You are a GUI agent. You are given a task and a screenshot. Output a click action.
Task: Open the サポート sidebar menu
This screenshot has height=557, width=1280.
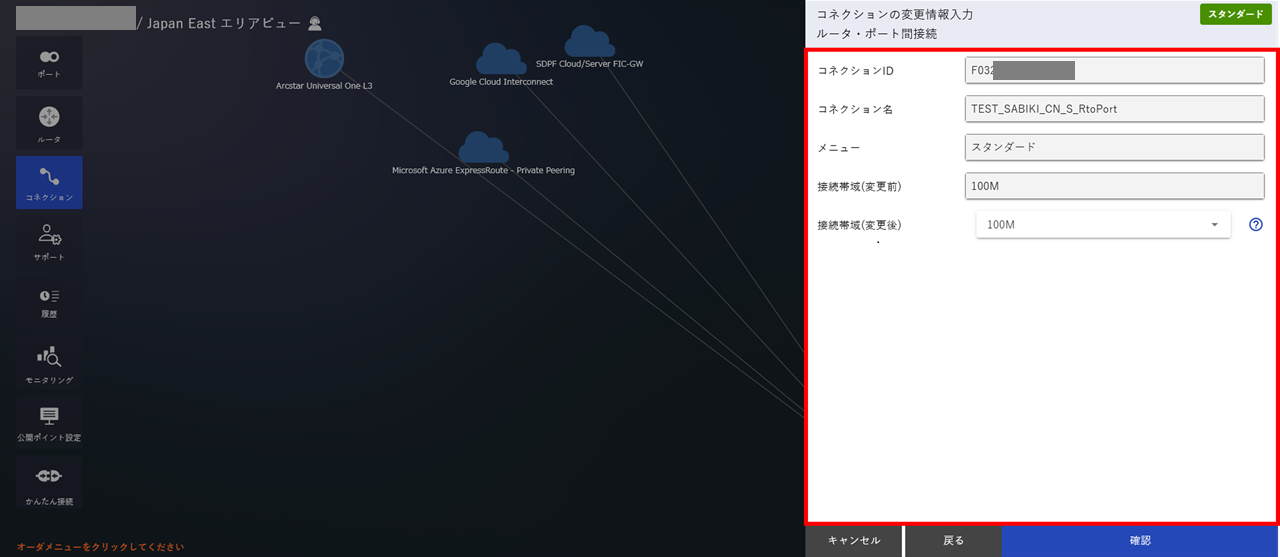coord(49,243)
